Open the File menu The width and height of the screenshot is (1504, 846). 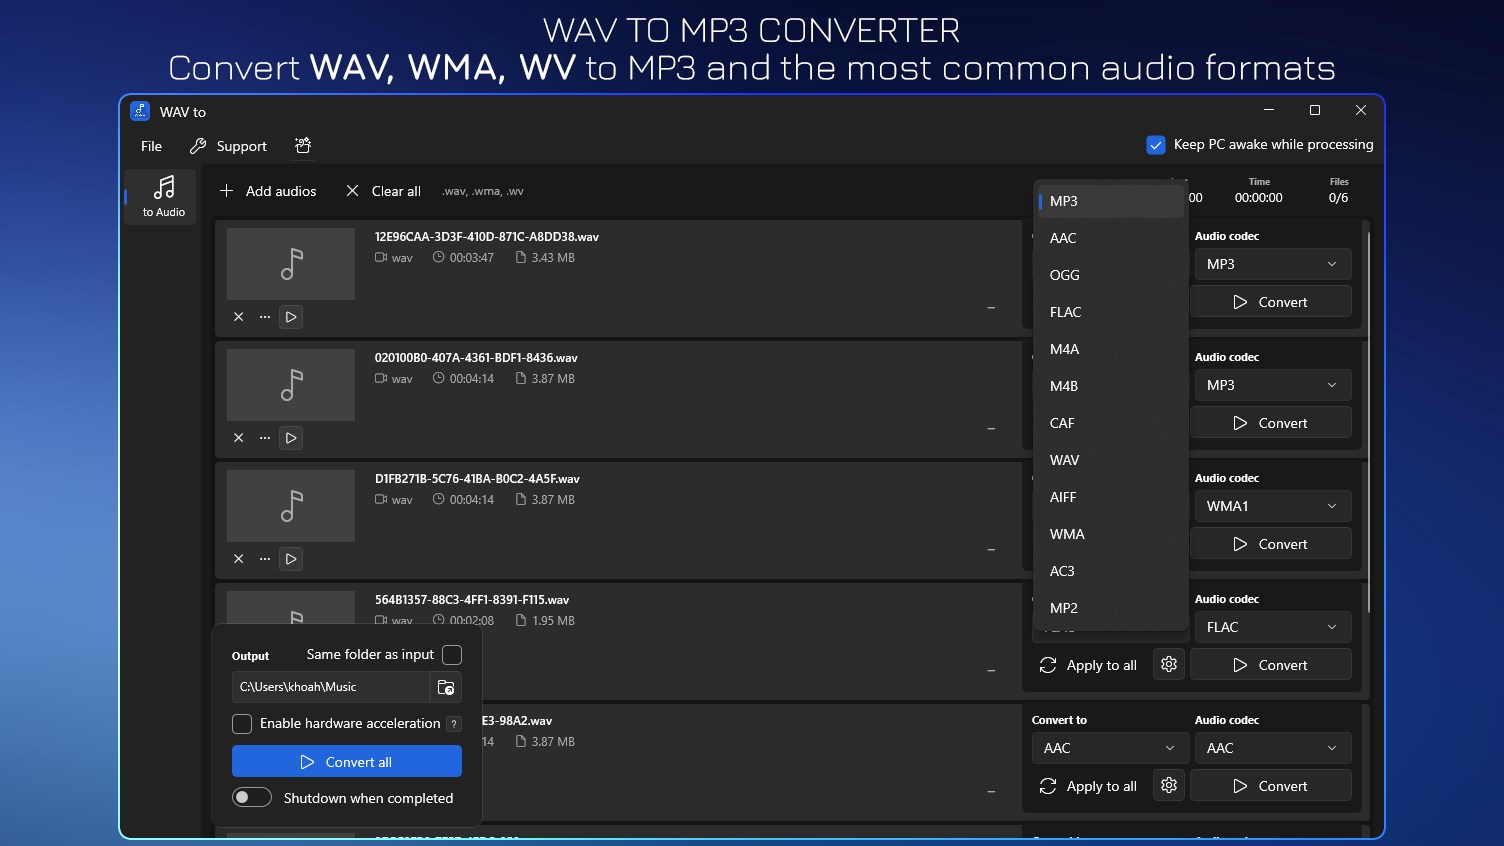[x=150, y=145]
